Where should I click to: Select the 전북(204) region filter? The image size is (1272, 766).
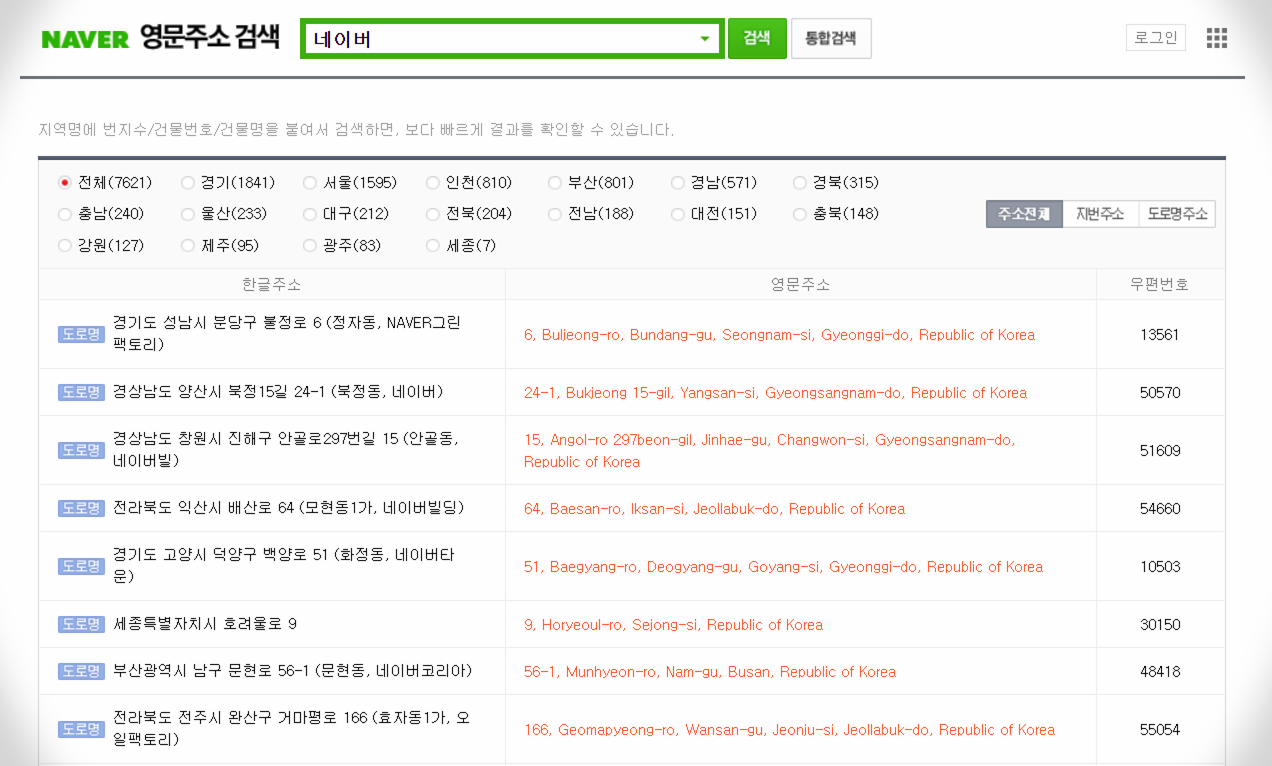point(433,214)
